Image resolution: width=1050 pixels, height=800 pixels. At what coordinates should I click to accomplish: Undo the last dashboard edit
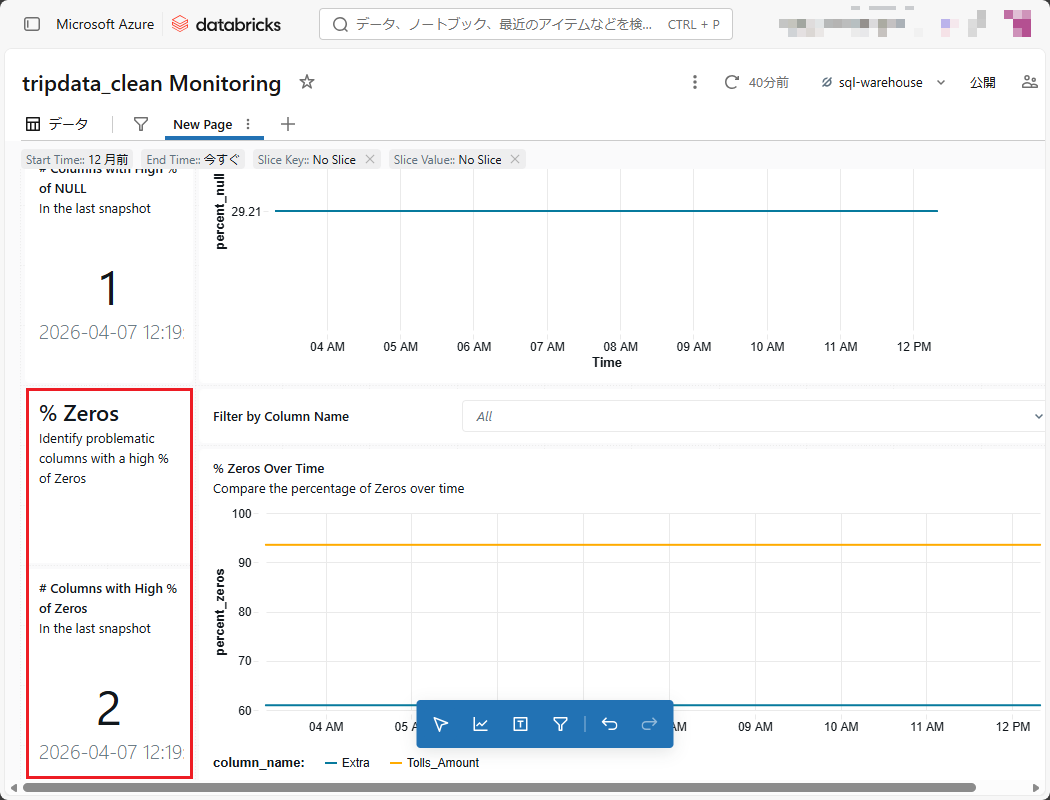609,724
